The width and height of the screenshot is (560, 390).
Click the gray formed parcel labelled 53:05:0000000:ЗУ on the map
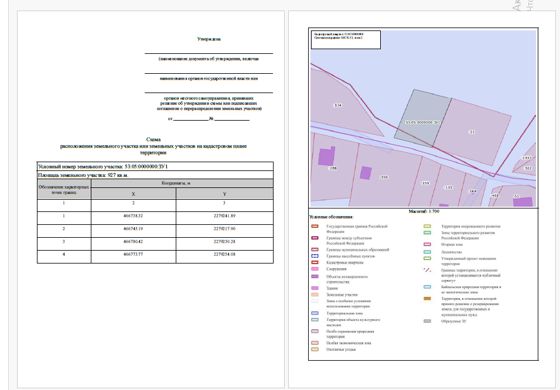[x=423, y=118]
